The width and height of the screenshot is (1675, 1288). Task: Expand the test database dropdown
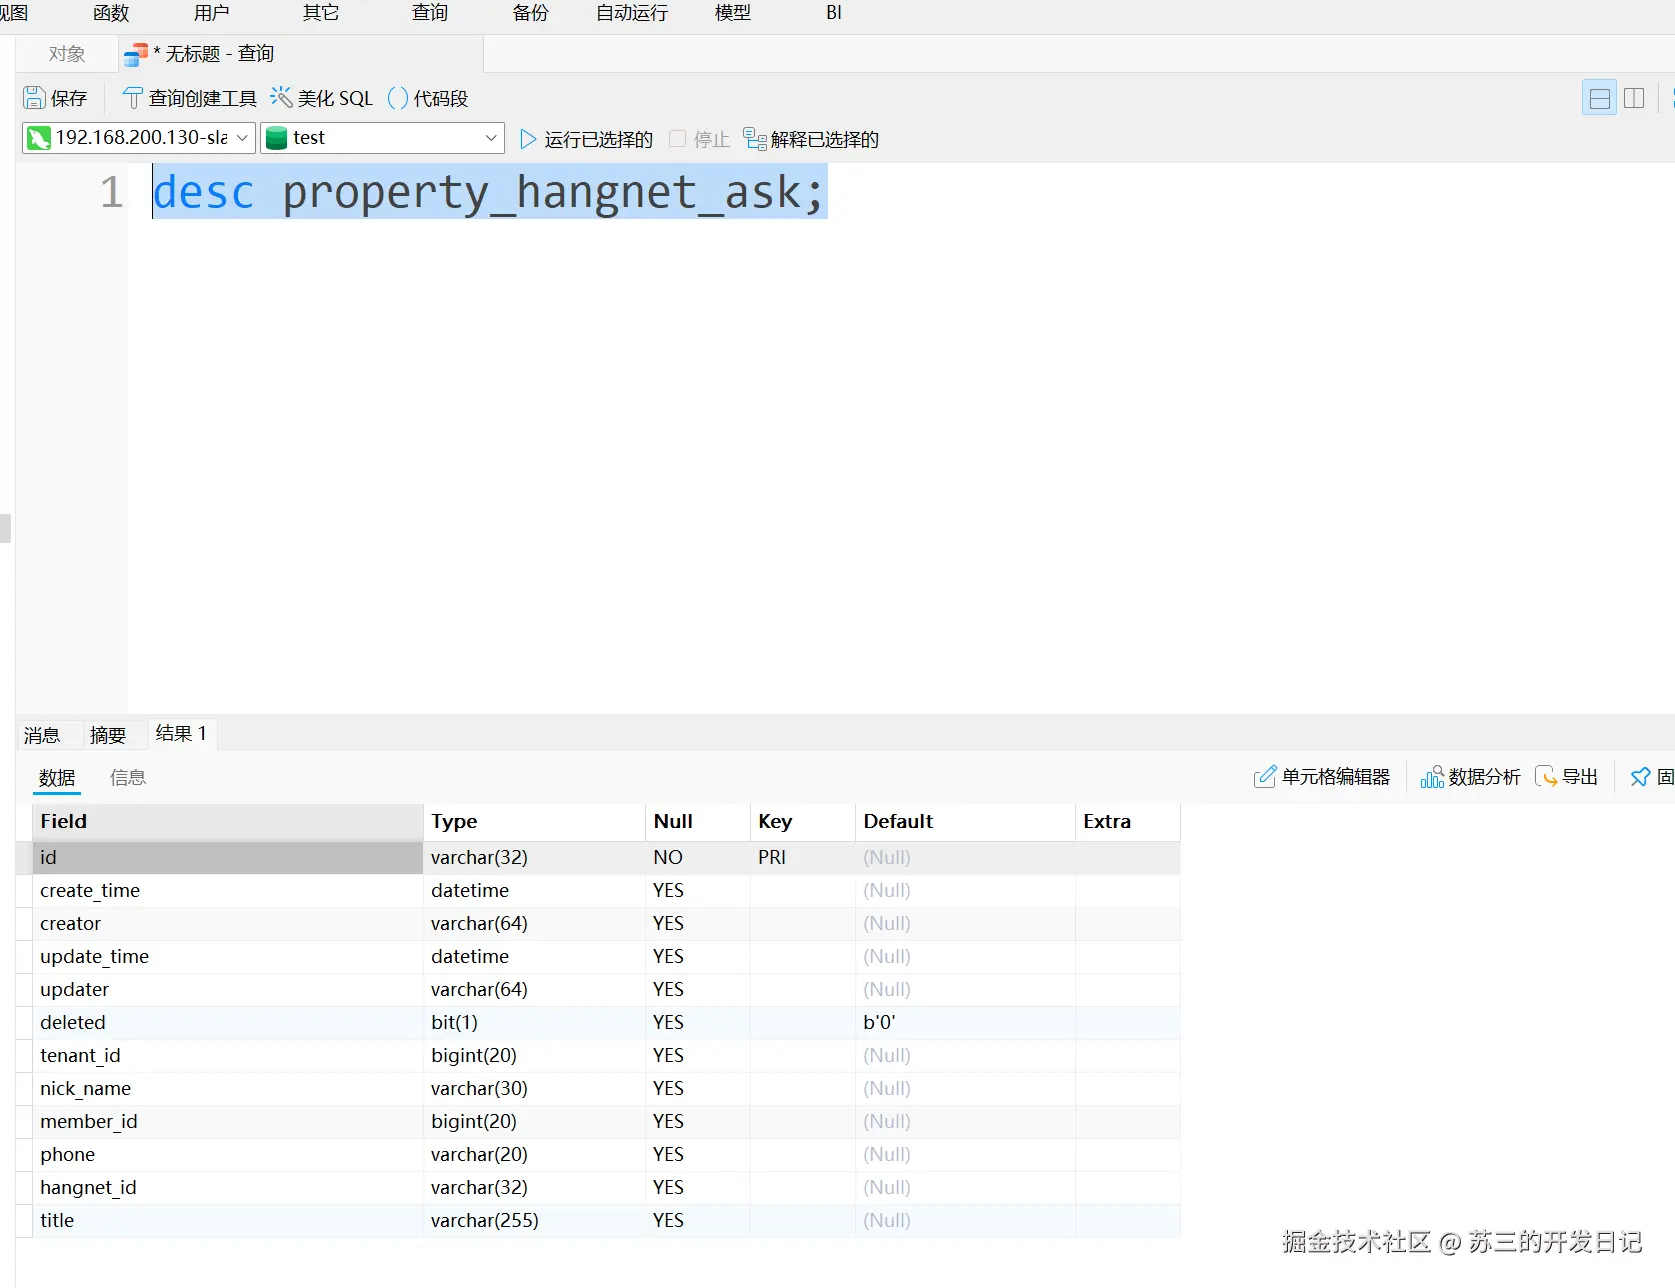coord(382,138)
